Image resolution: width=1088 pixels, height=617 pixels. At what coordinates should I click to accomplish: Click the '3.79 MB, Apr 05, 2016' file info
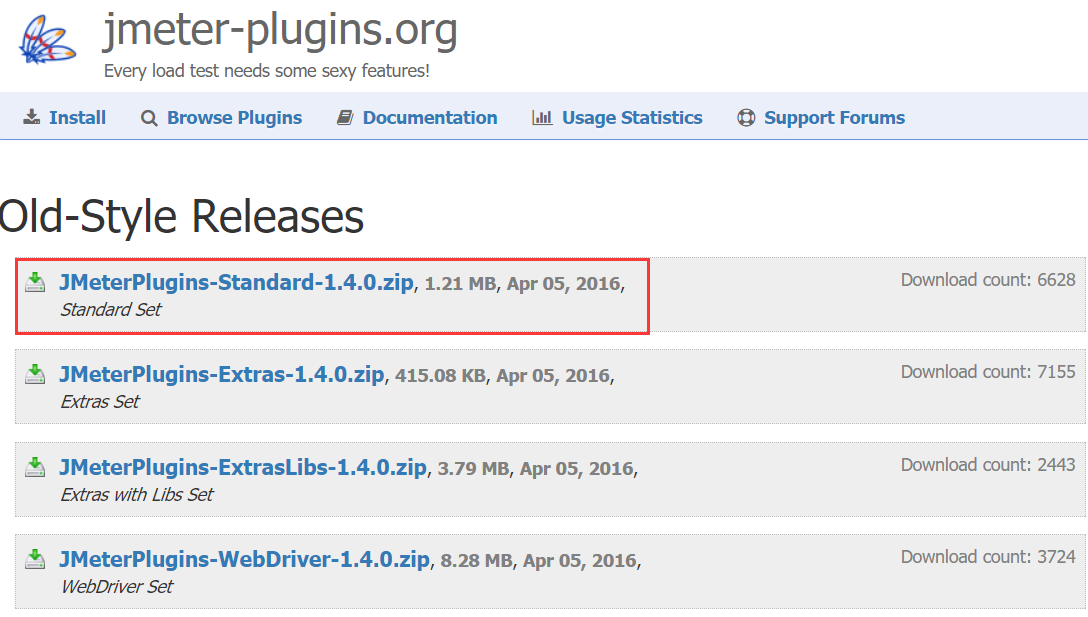535,469
